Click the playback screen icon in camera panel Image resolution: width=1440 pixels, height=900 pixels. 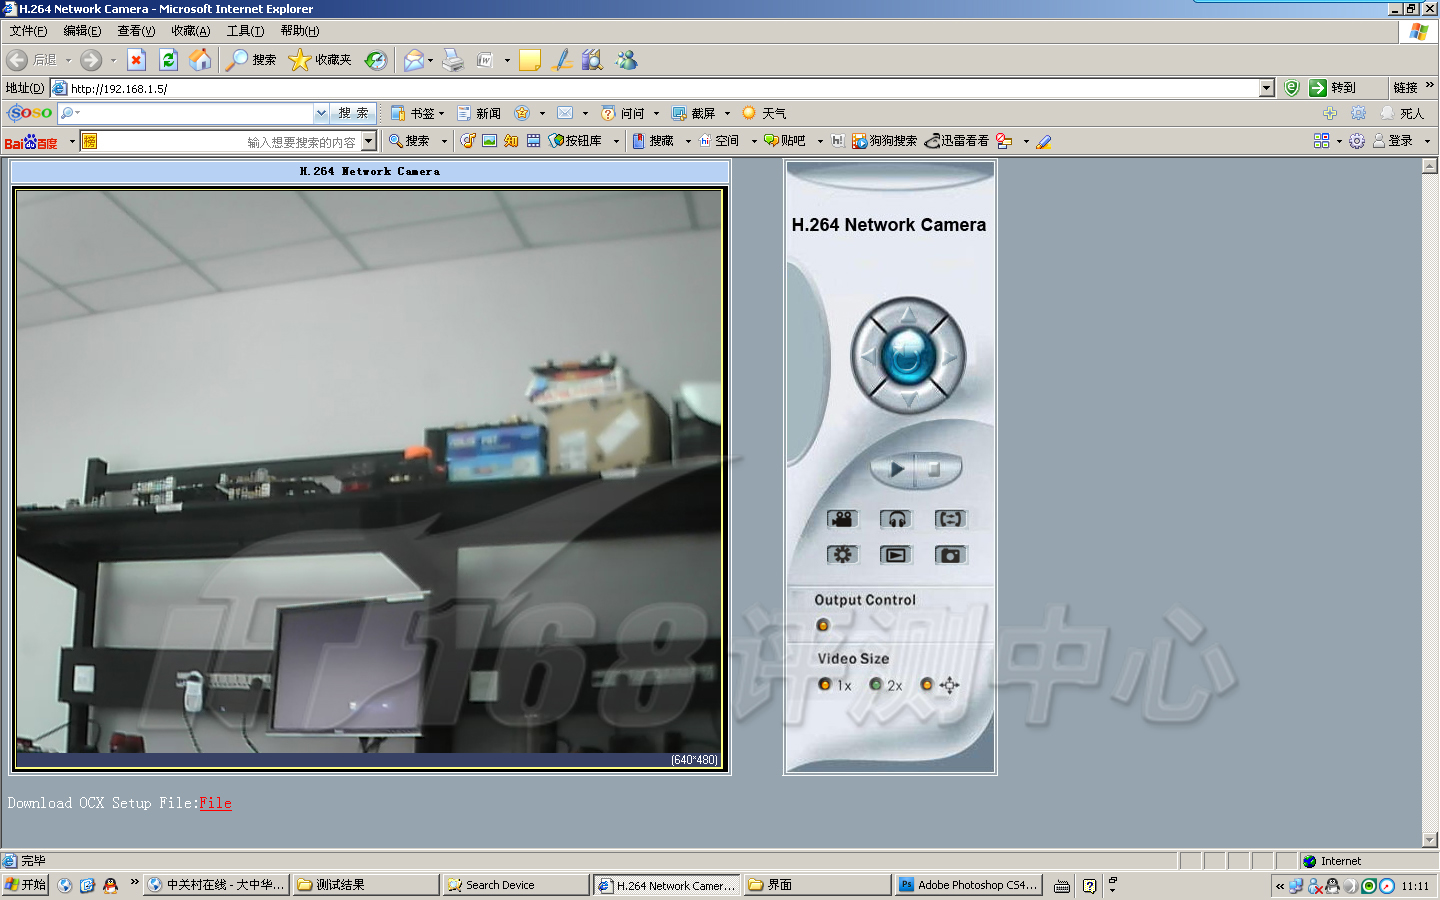coord(896,555)
